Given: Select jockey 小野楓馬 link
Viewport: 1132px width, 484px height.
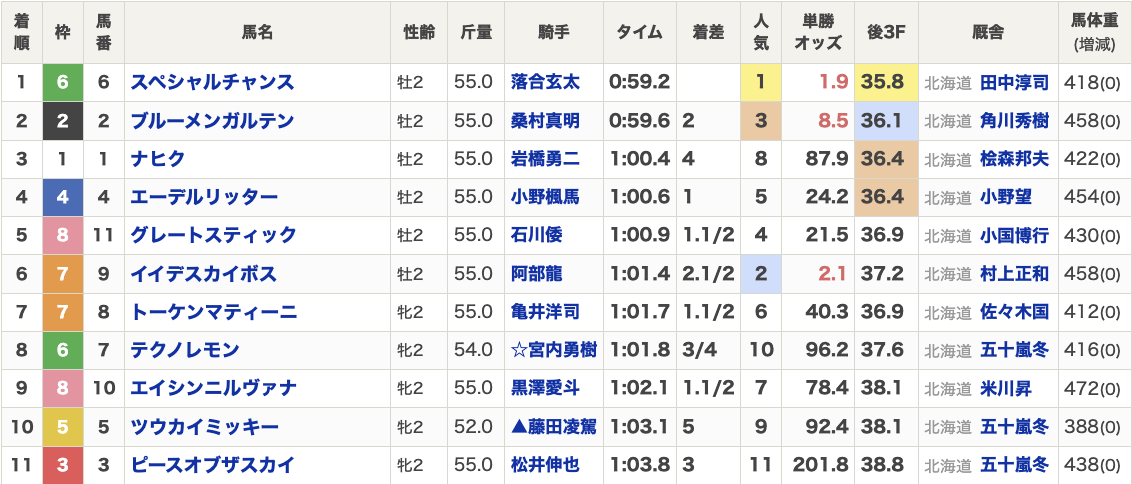Looking at the screenshot, I should click(545, 197).
